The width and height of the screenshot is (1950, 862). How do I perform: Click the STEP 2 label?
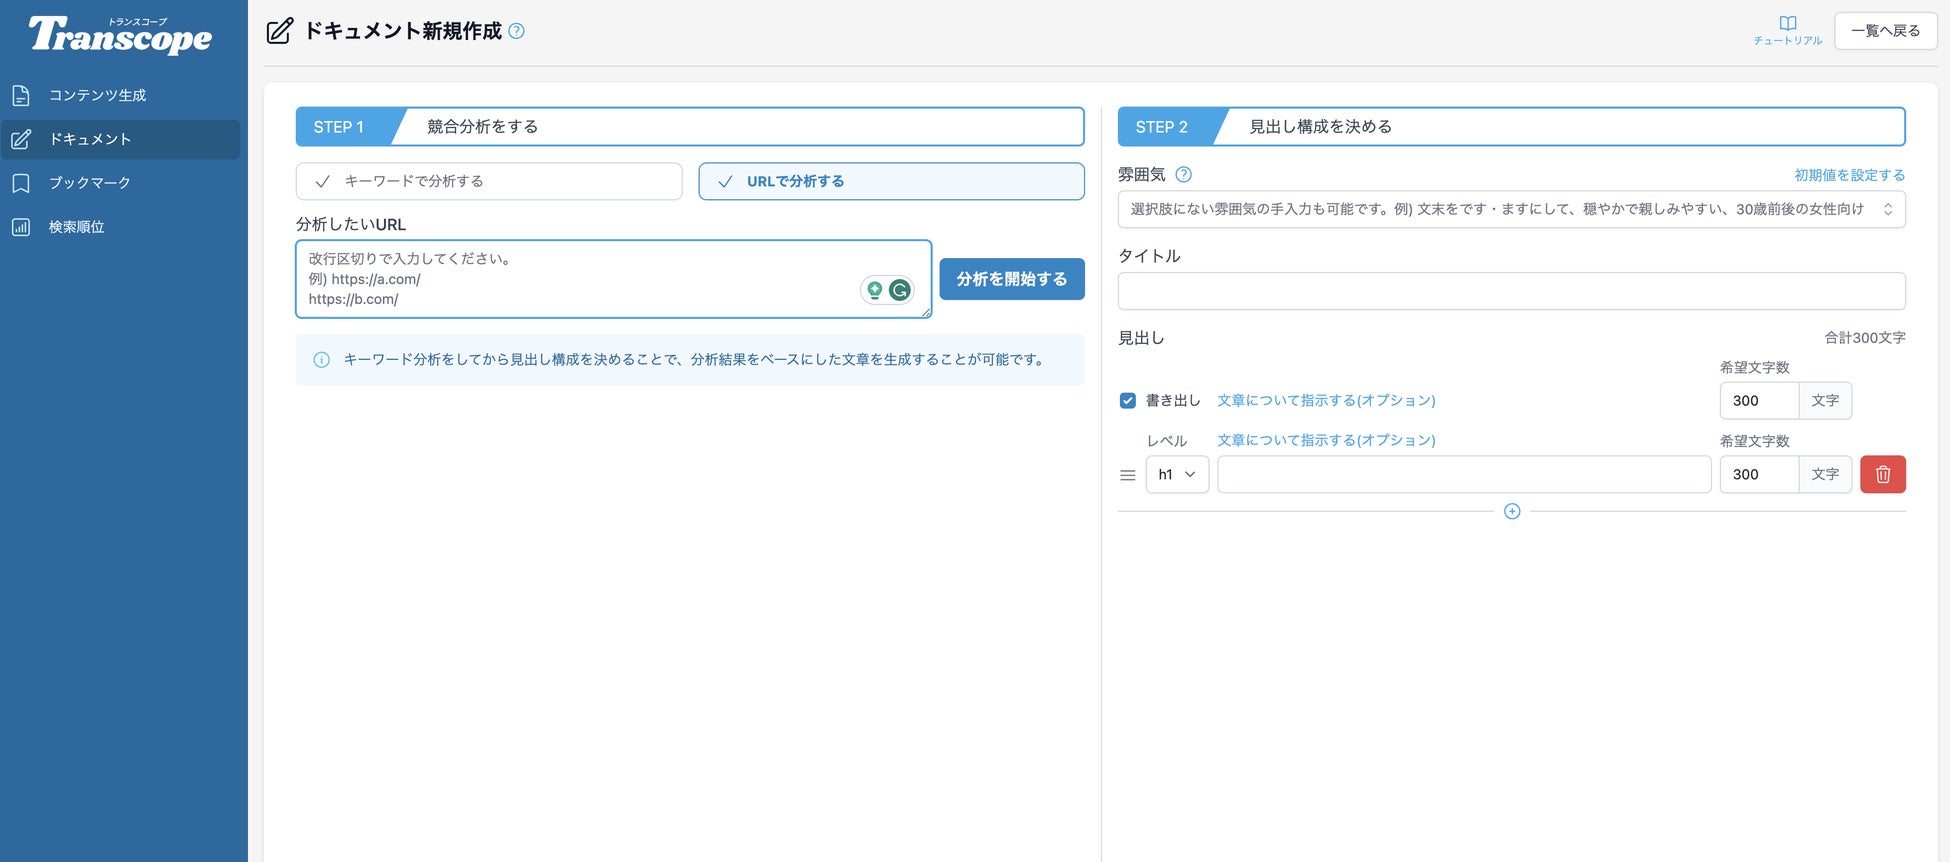pyautogui.click(x=1161, y=127)
